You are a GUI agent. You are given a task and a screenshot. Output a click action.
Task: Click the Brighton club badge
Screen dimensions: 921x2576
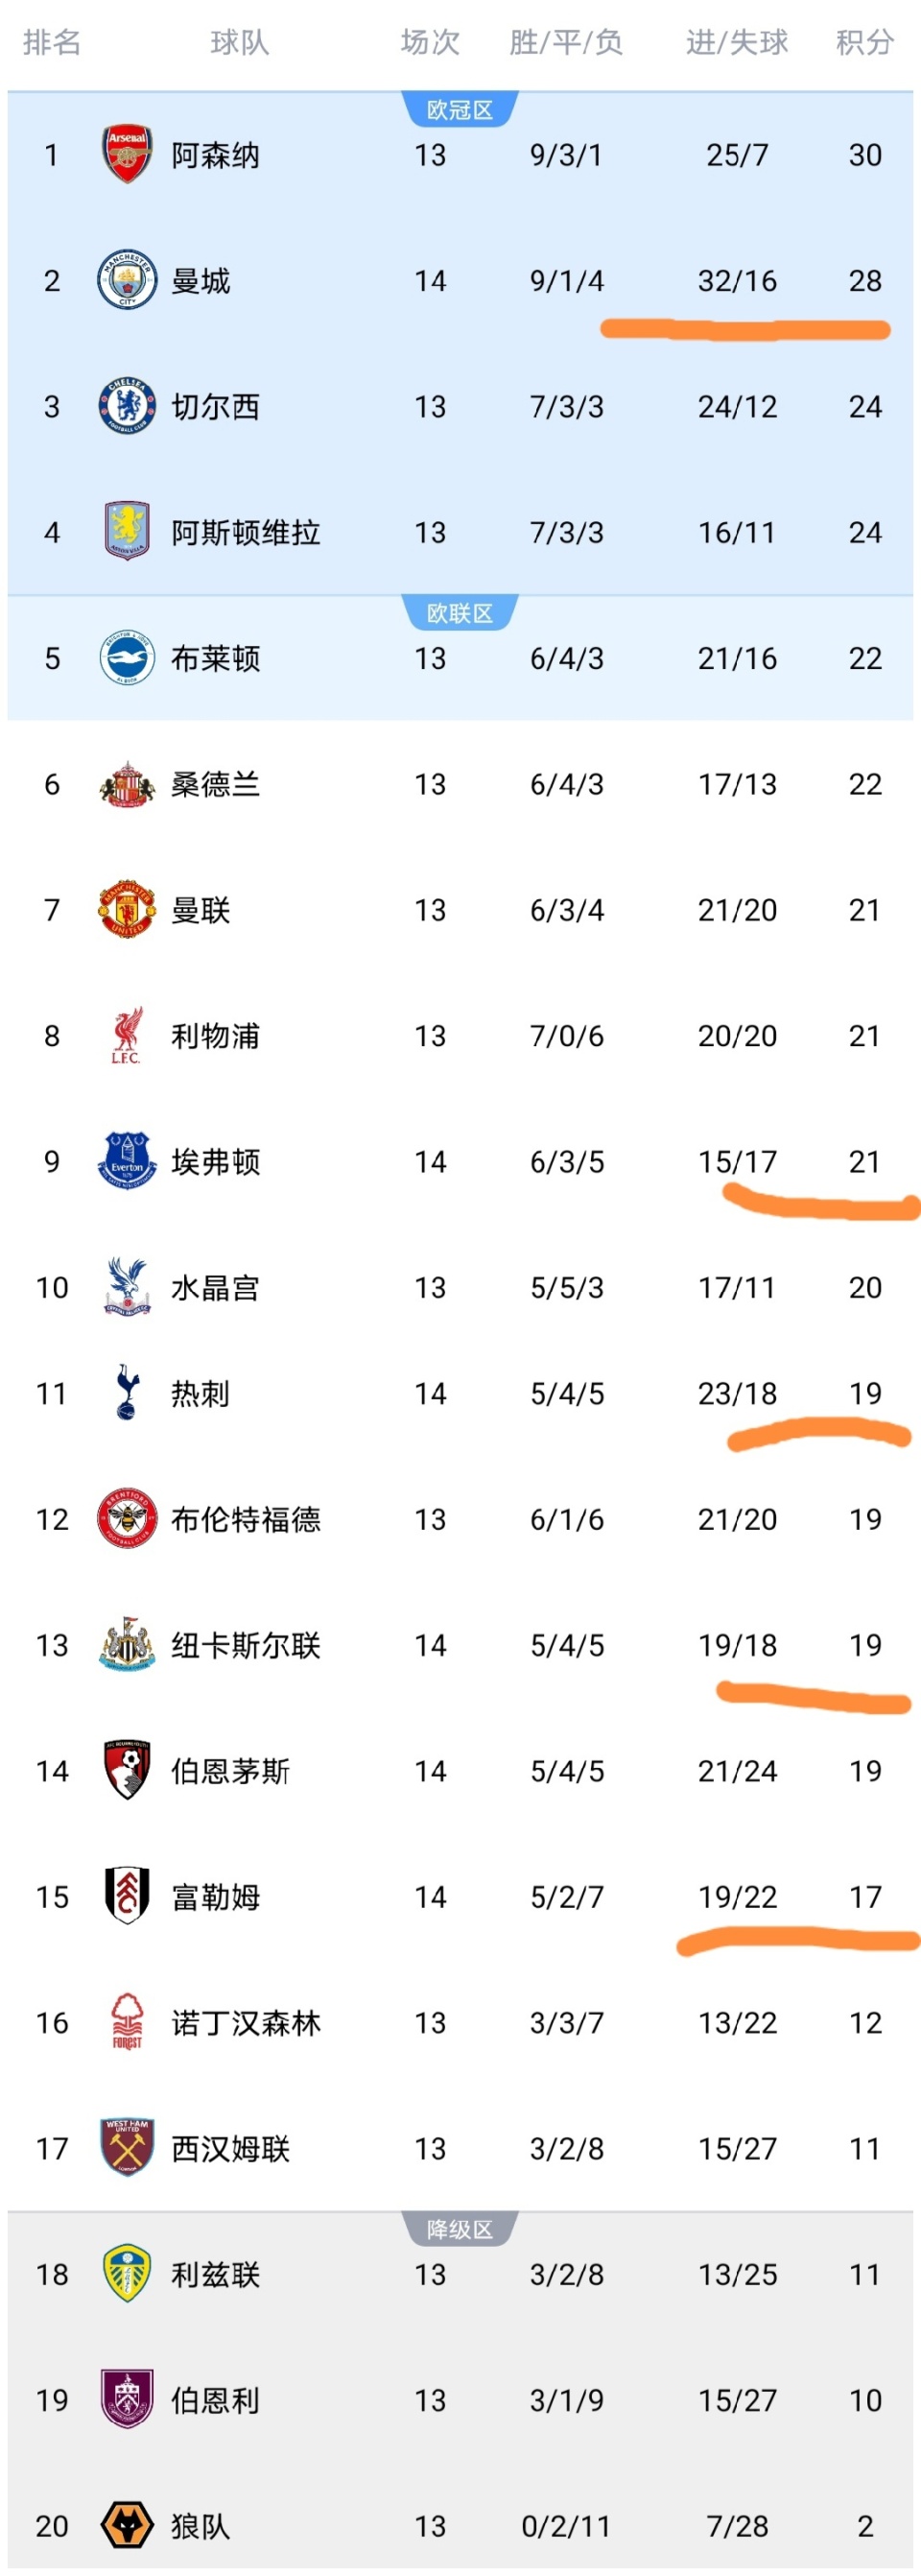(127, 658)
